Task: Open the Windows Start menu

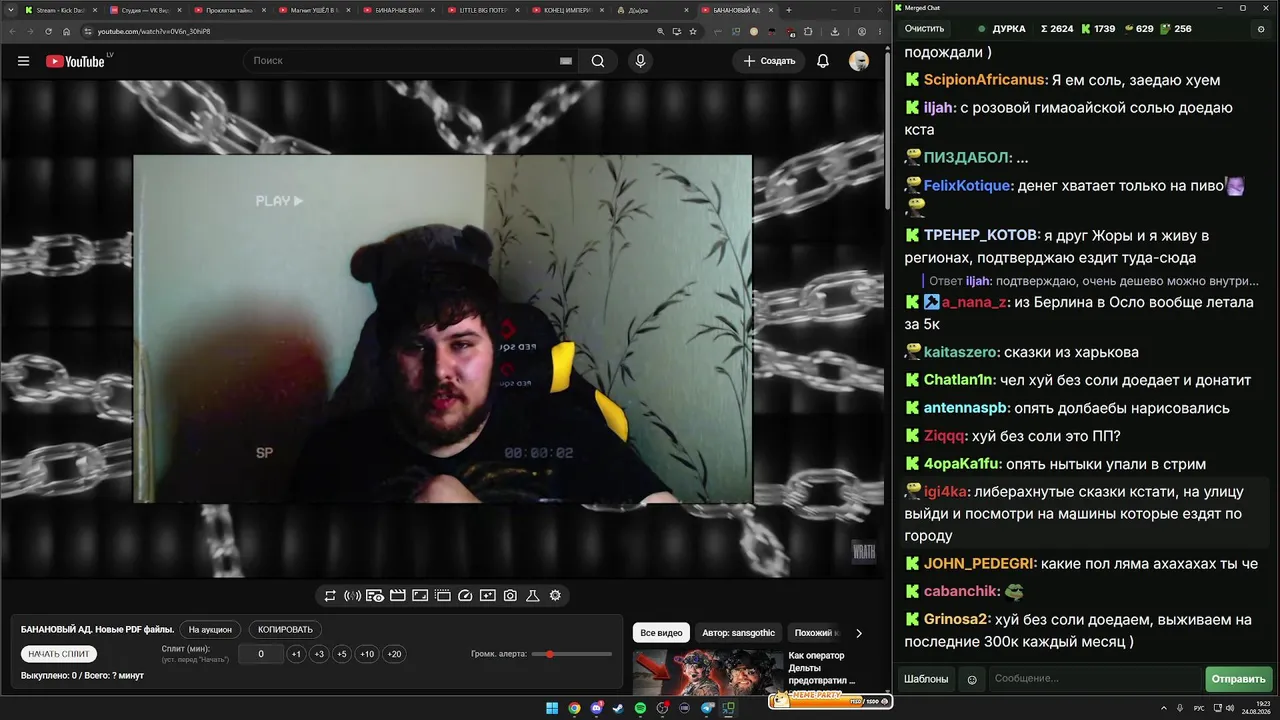Action: click(552, 709)
